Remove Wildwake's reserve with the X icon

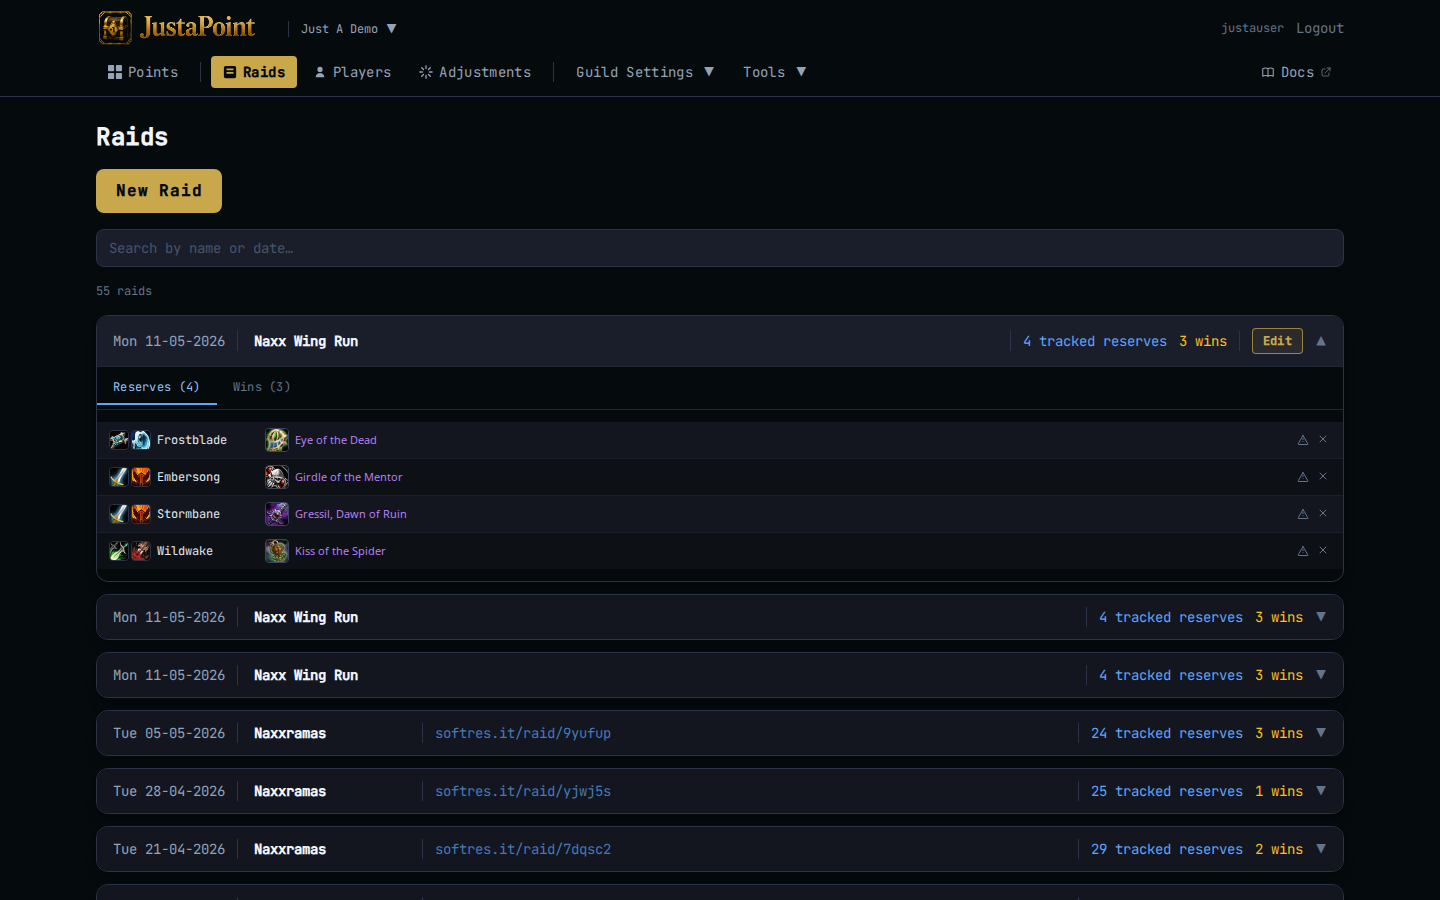click(1323, 550)
